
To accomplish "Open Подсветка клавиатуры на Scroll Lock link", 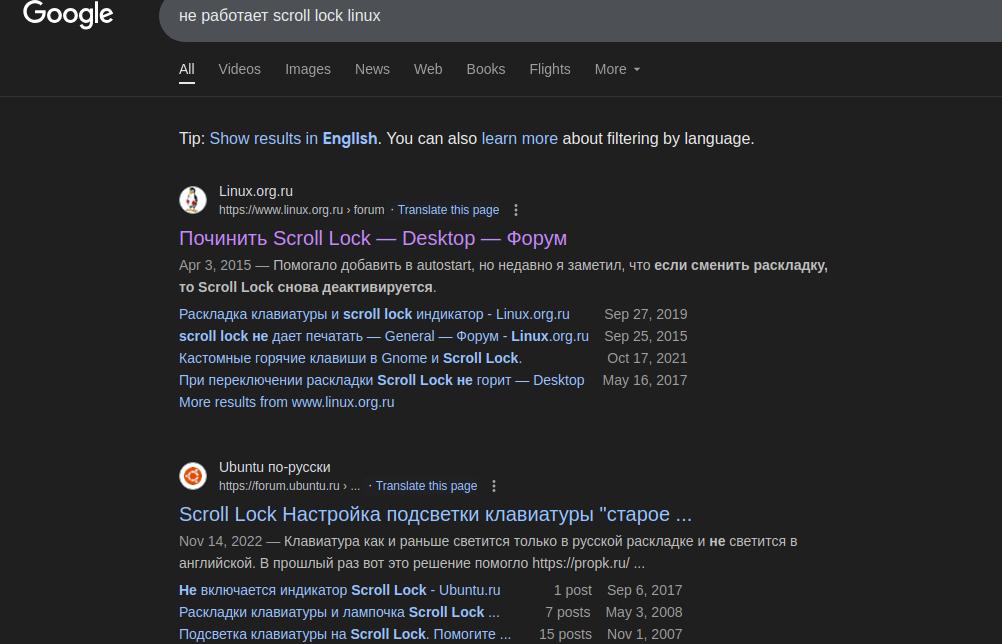I will pos(345,634).
